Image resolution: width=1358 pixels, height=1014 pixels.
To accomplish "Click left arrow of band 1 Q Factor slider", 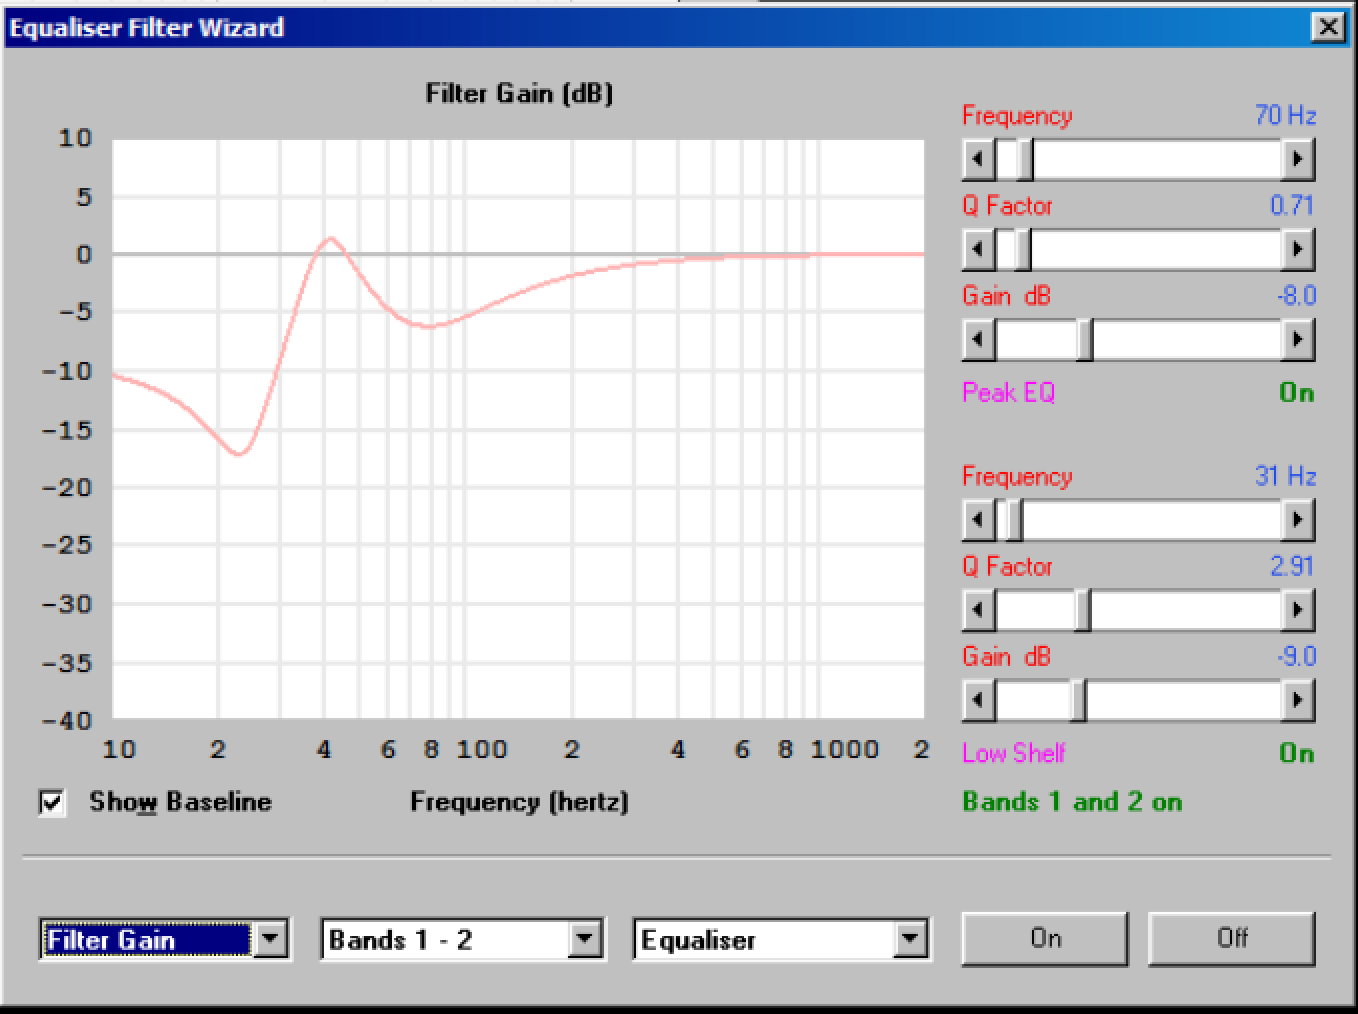I will click(x=978, y=249).
